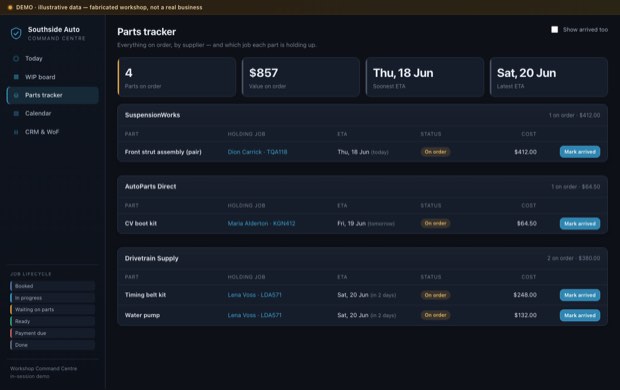Select Parts tracker in the sidebar
Screen dimensions: 620x390
tap(53, 95)
